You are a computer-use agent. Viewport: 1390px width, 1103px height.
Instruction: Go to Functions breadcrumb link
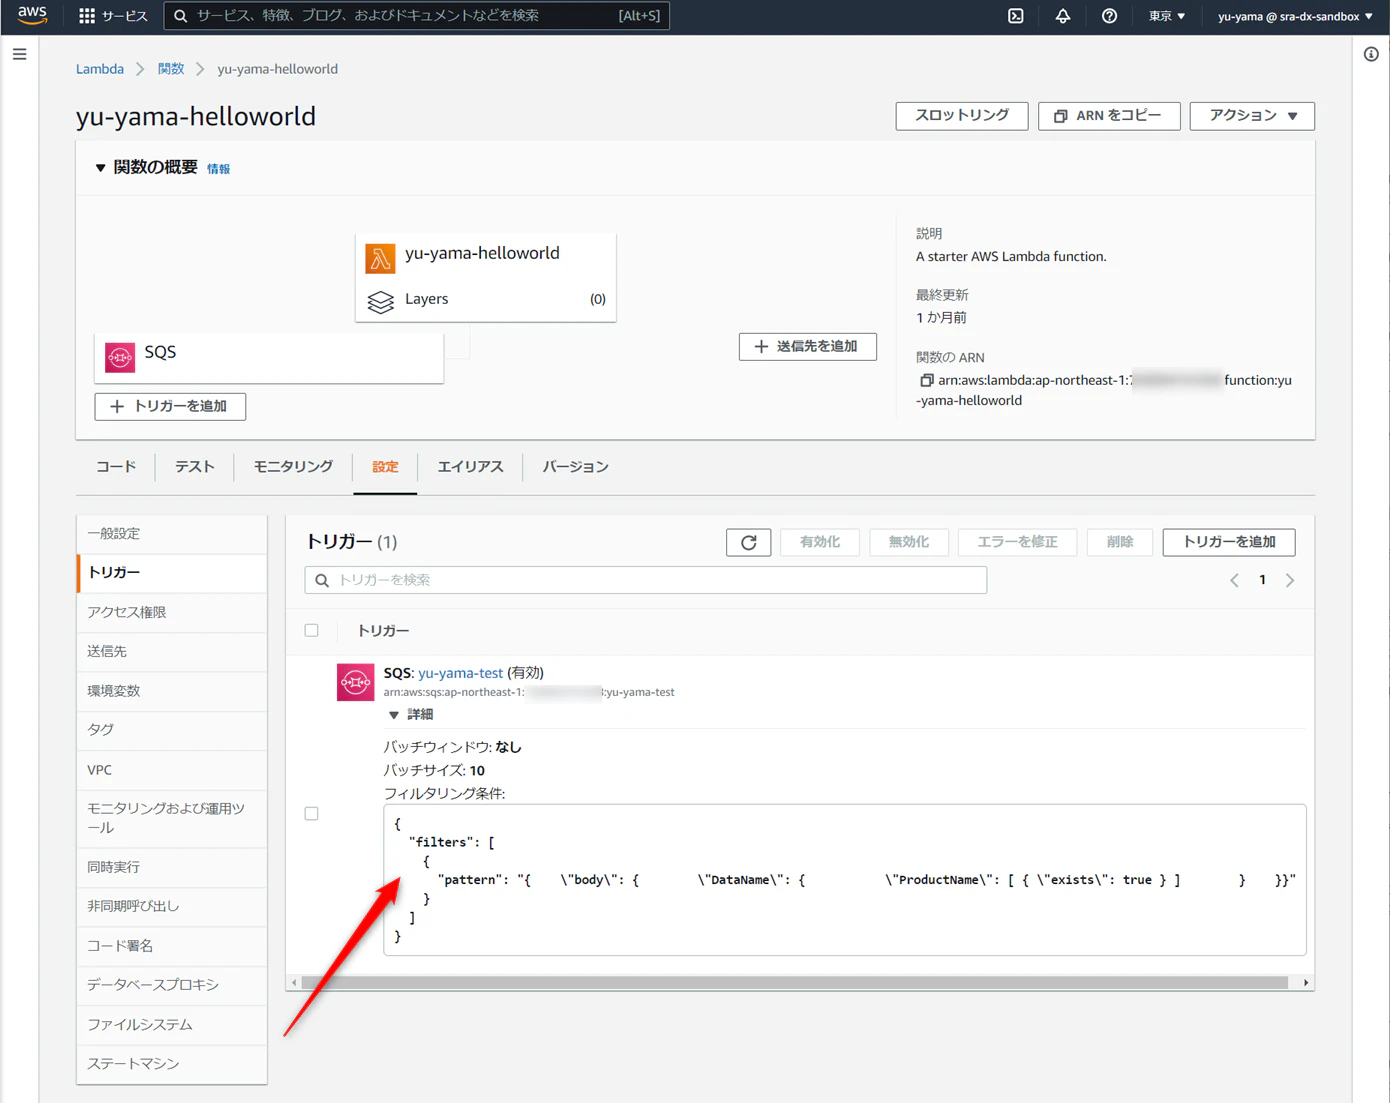(x=171, y=69)
